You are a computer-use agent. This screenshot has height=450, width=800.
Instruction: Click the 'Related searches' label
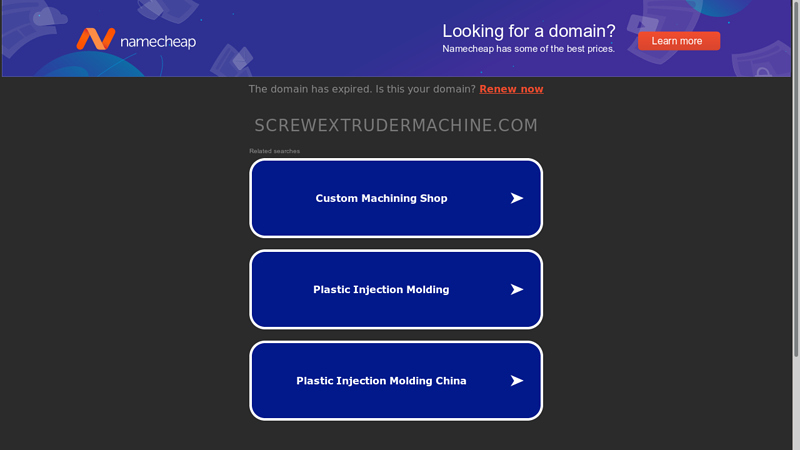[274, 151]
